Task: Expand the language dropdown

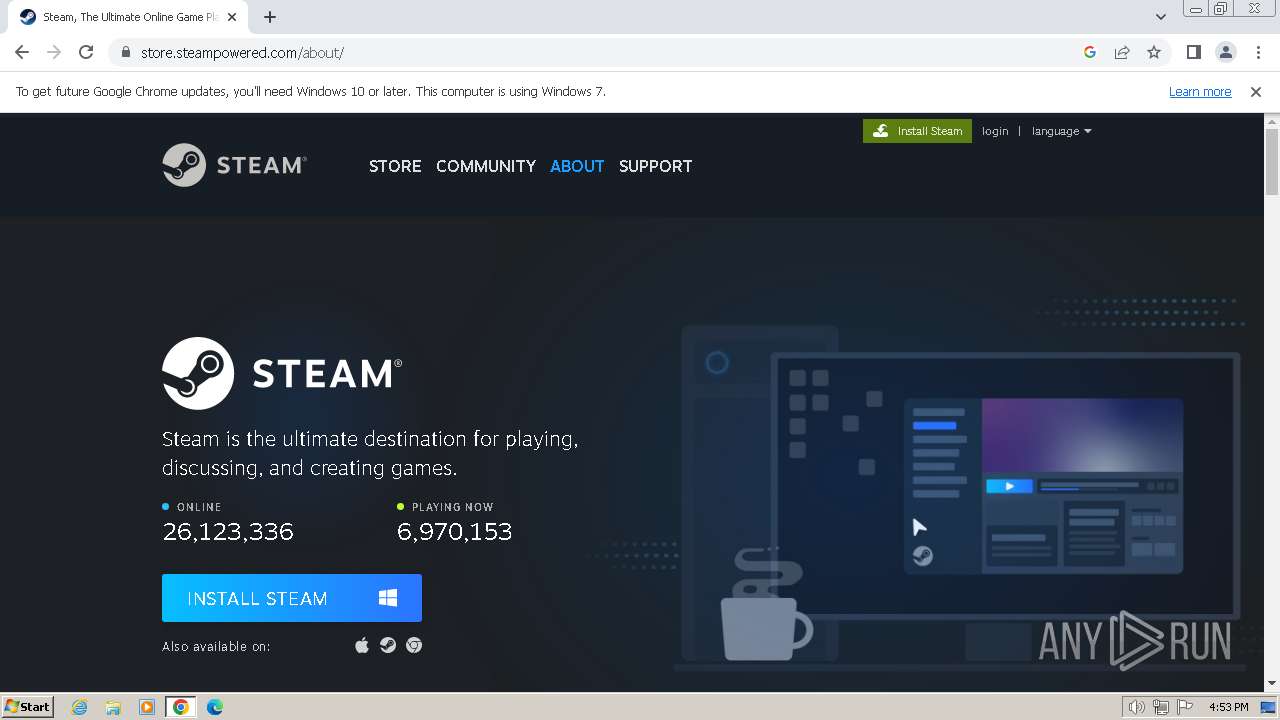Action: click(1061, 131)
